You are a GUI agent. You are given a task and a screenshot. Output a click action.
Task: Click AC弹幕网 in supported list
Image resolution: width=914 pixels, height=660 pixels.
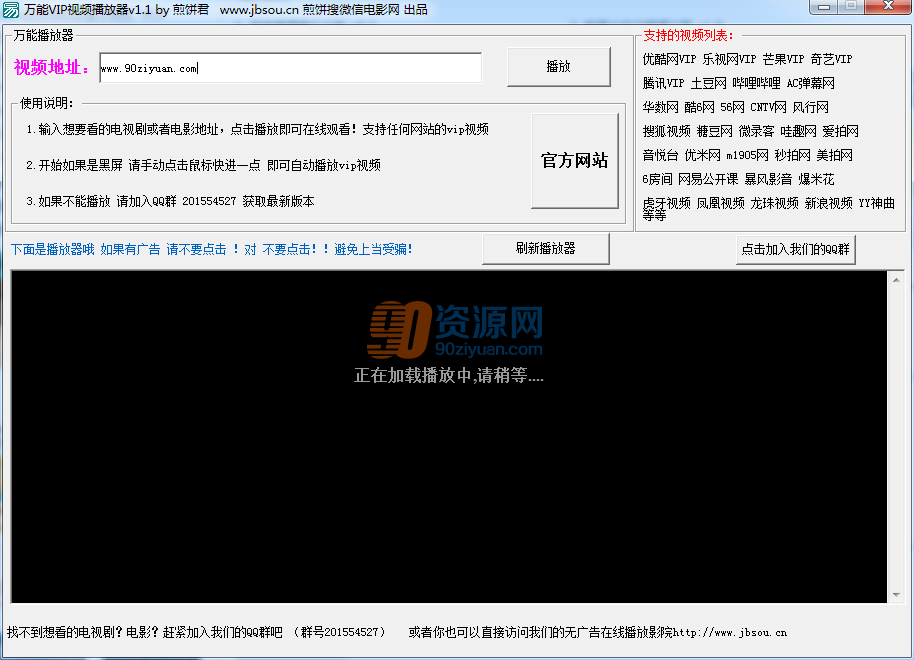tap(810, 83)
